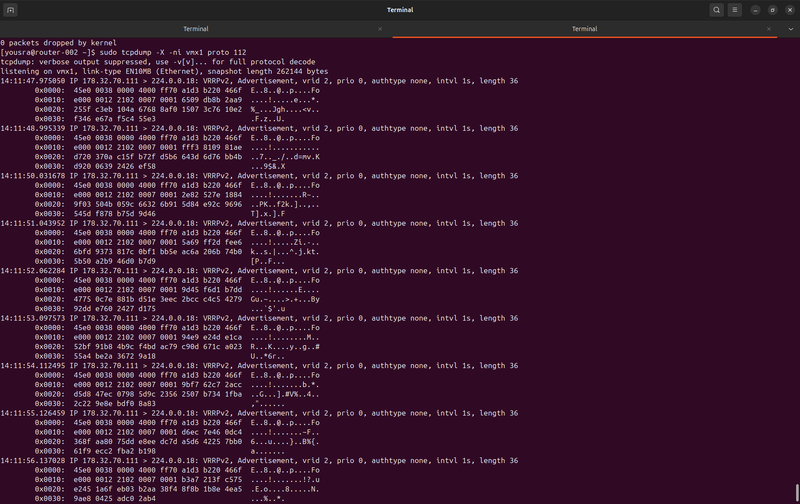800x504 pixels.
Task: Open the hamburger main menu
Action: click(735, 10)
